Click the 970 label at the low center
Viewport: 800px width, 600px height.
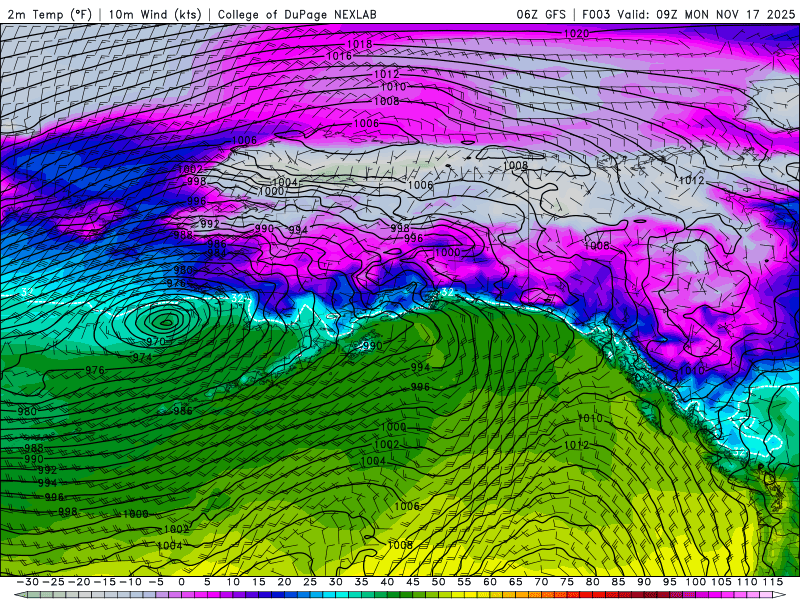point(156,341)
